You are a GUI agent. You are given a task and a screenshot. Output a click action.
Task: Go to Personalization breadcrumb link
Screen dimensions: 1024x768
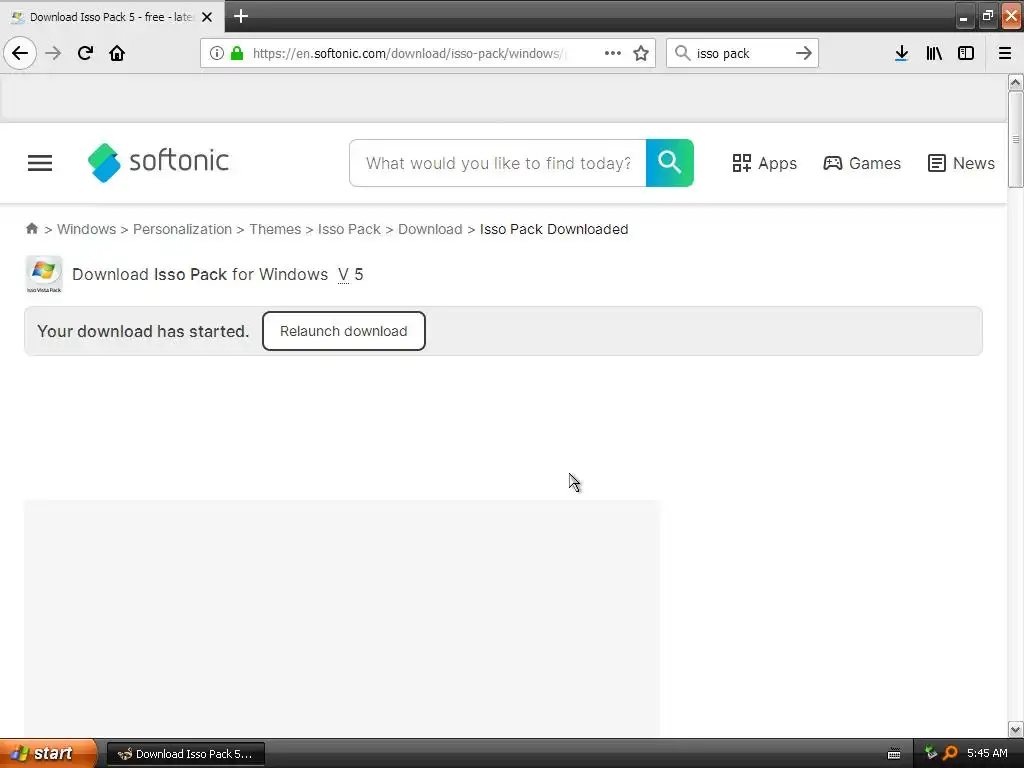point(182,229)
